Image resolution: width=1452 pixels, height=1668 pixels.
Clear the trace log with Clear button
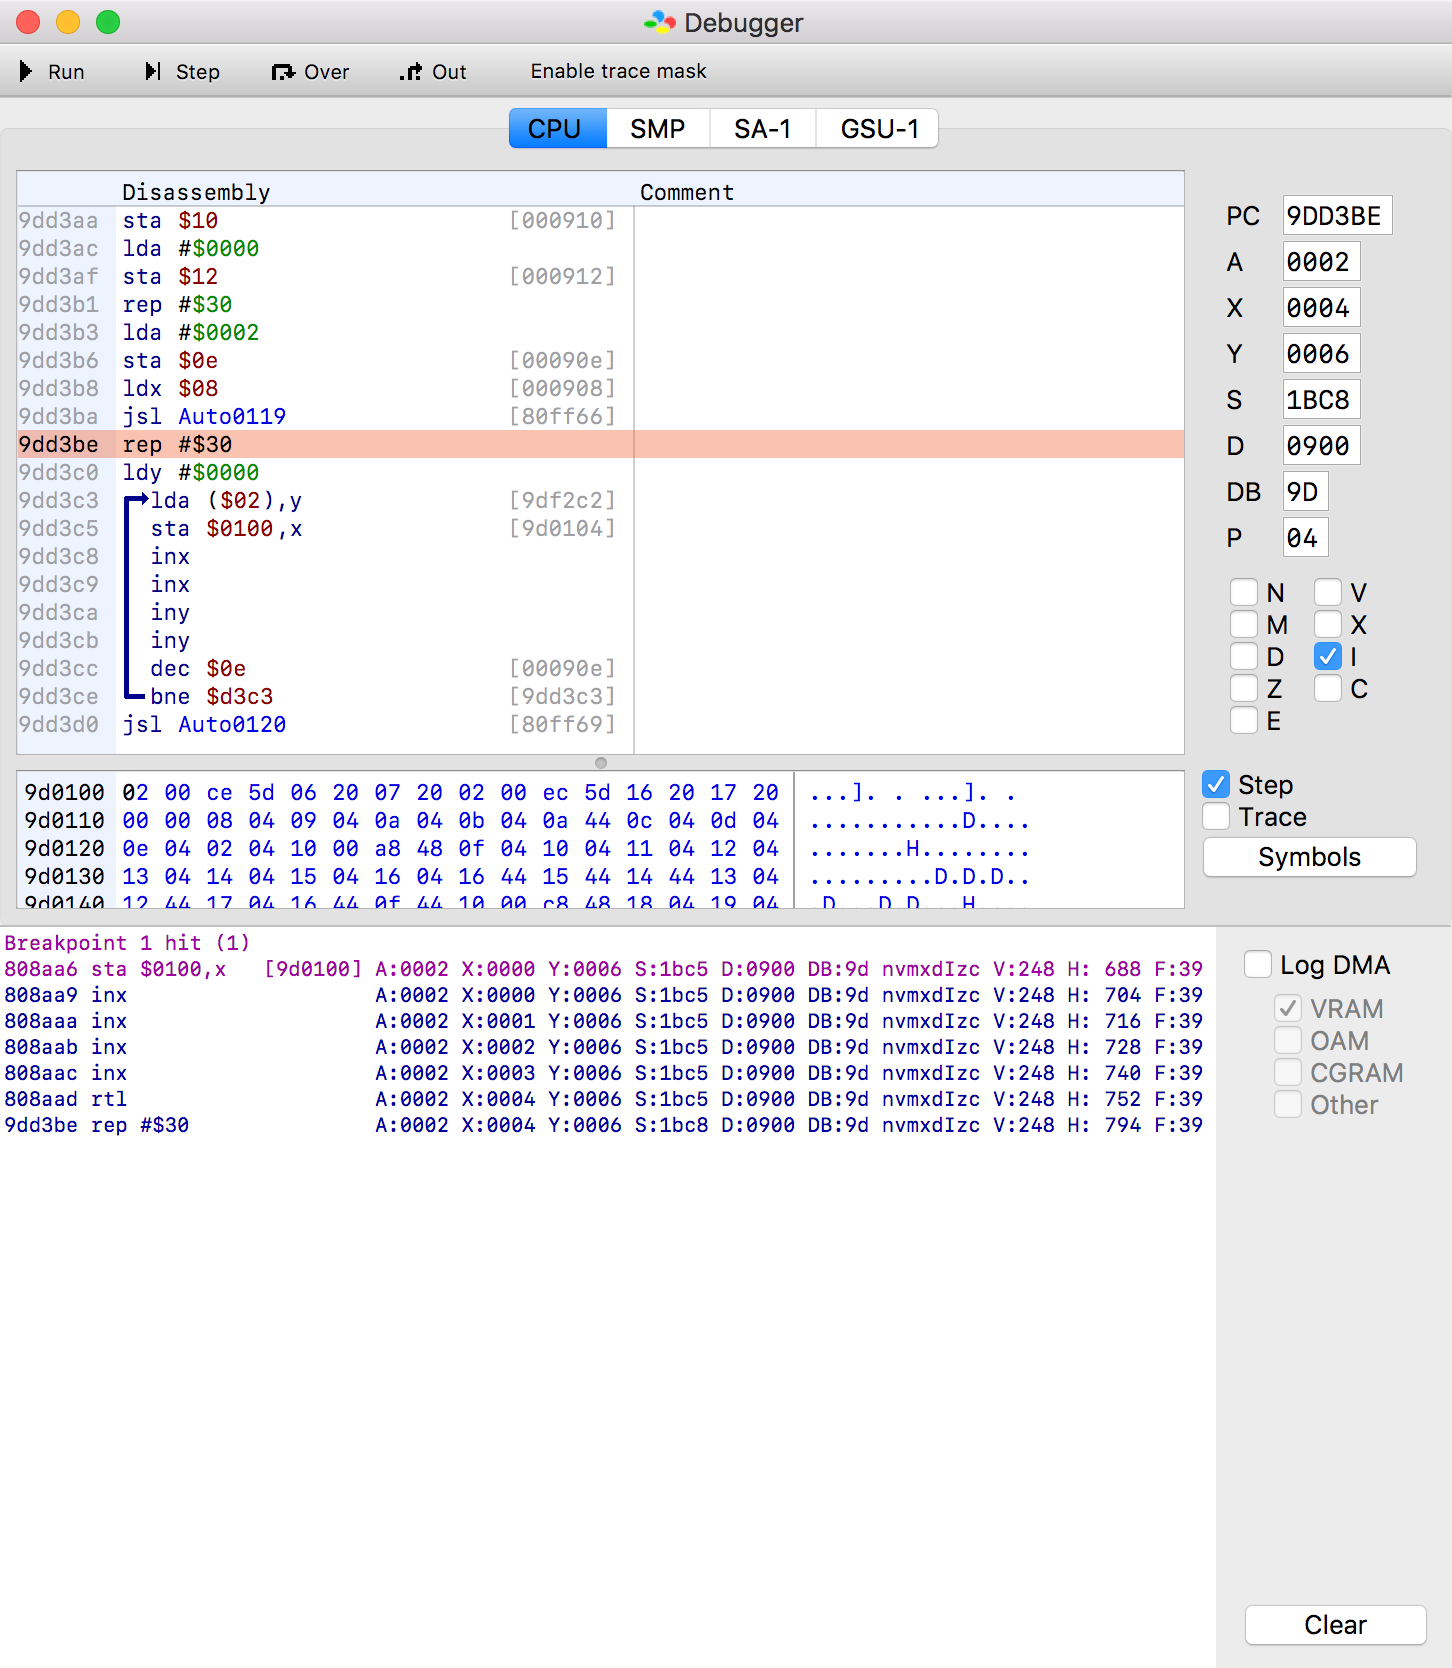tap(1335, 1625)
